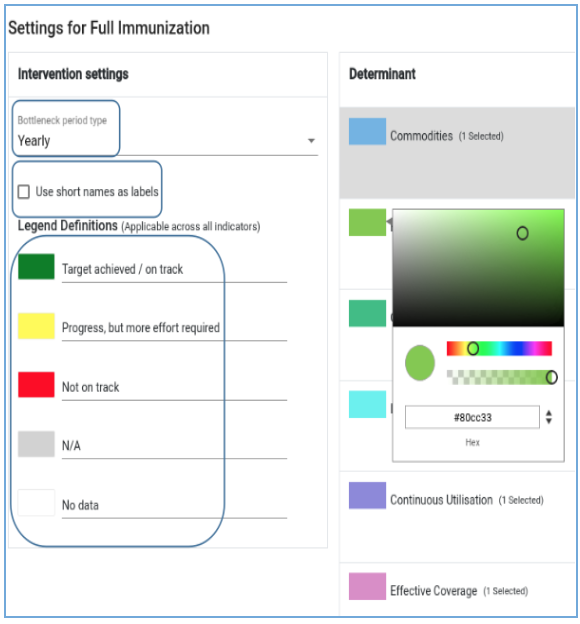Click the teal green determinant swatch
This screenshot has height=624, width=580.
(367, 314)
